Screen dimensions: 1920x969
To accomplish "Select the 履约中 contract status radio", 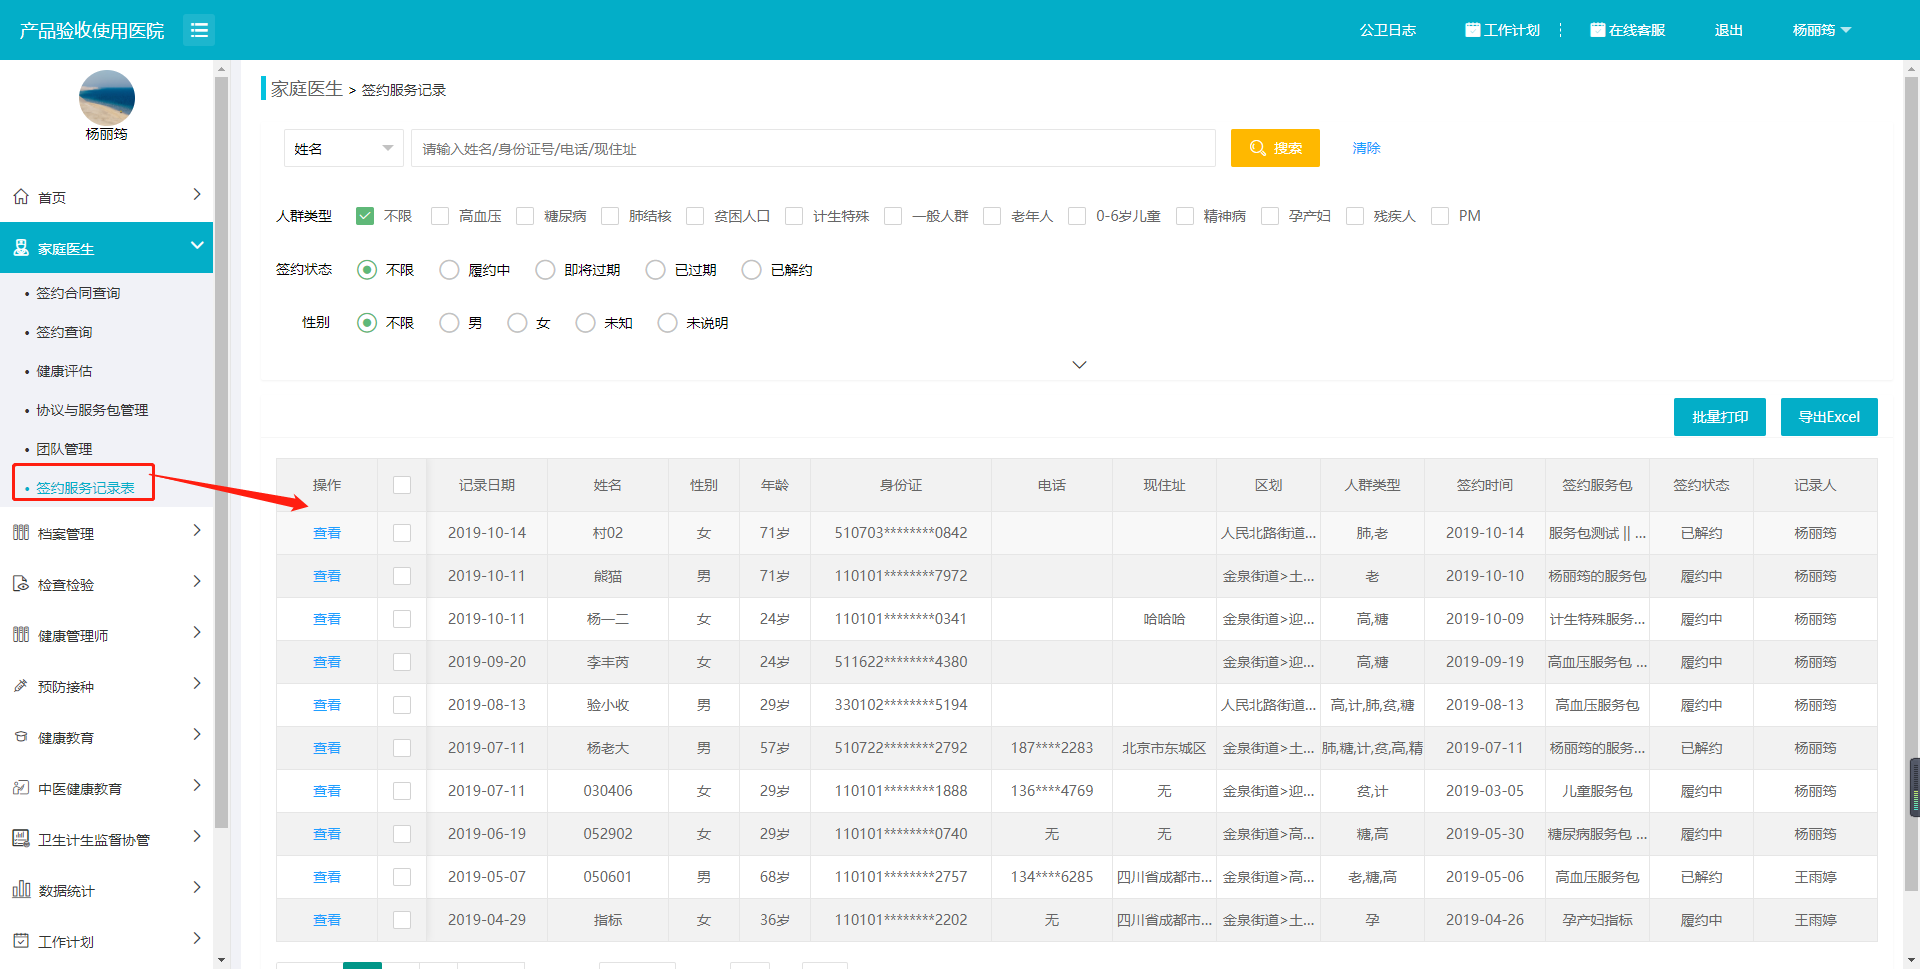I will [450, 270].
